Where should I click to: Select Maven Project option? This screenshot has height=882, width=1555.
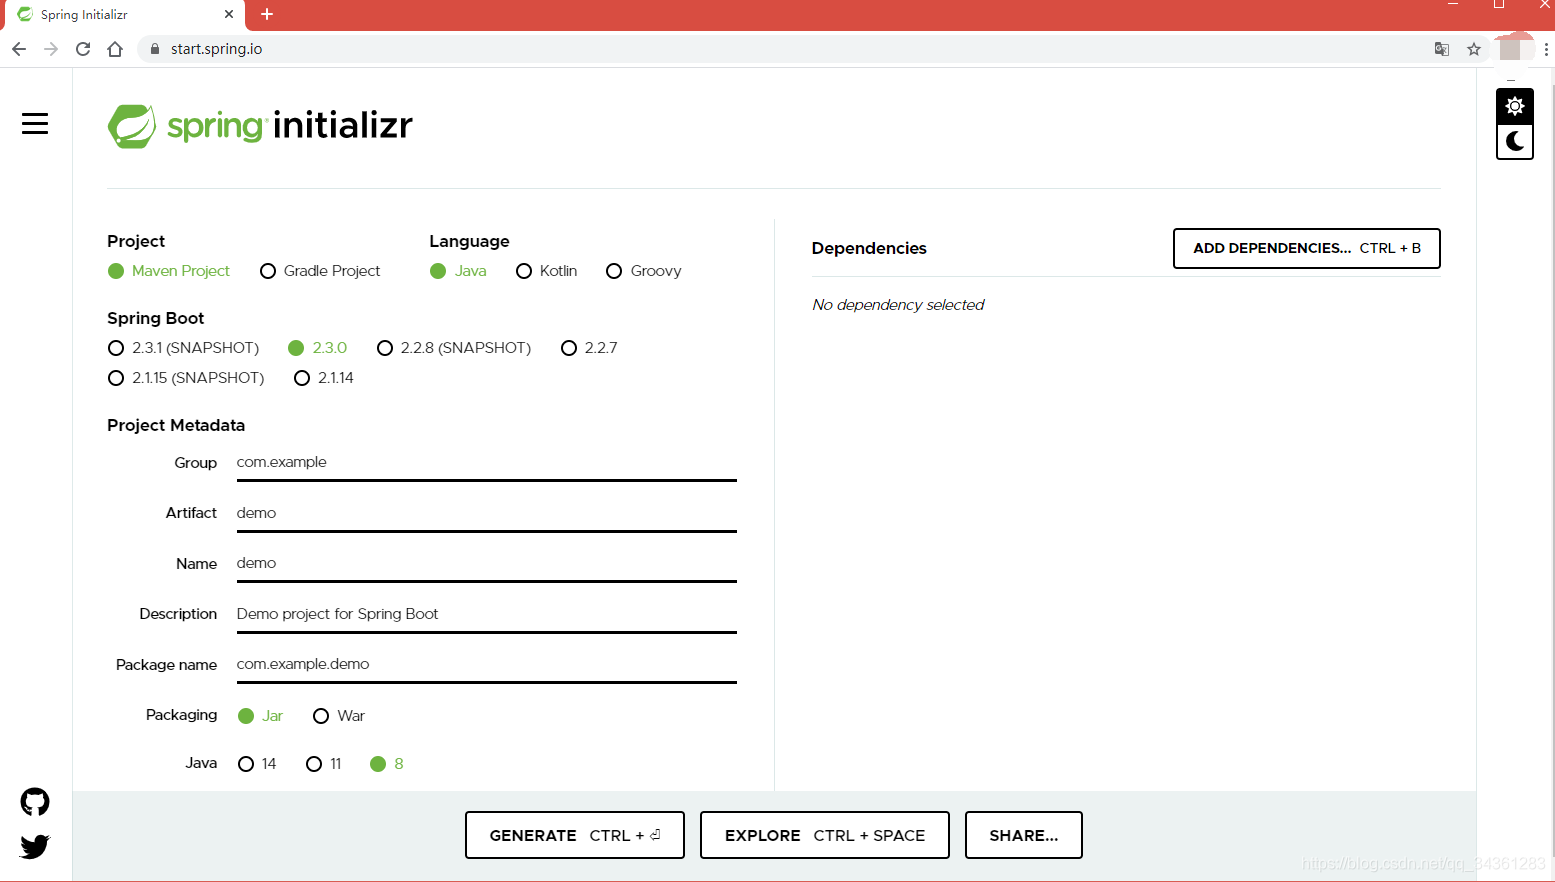[169, 271]
